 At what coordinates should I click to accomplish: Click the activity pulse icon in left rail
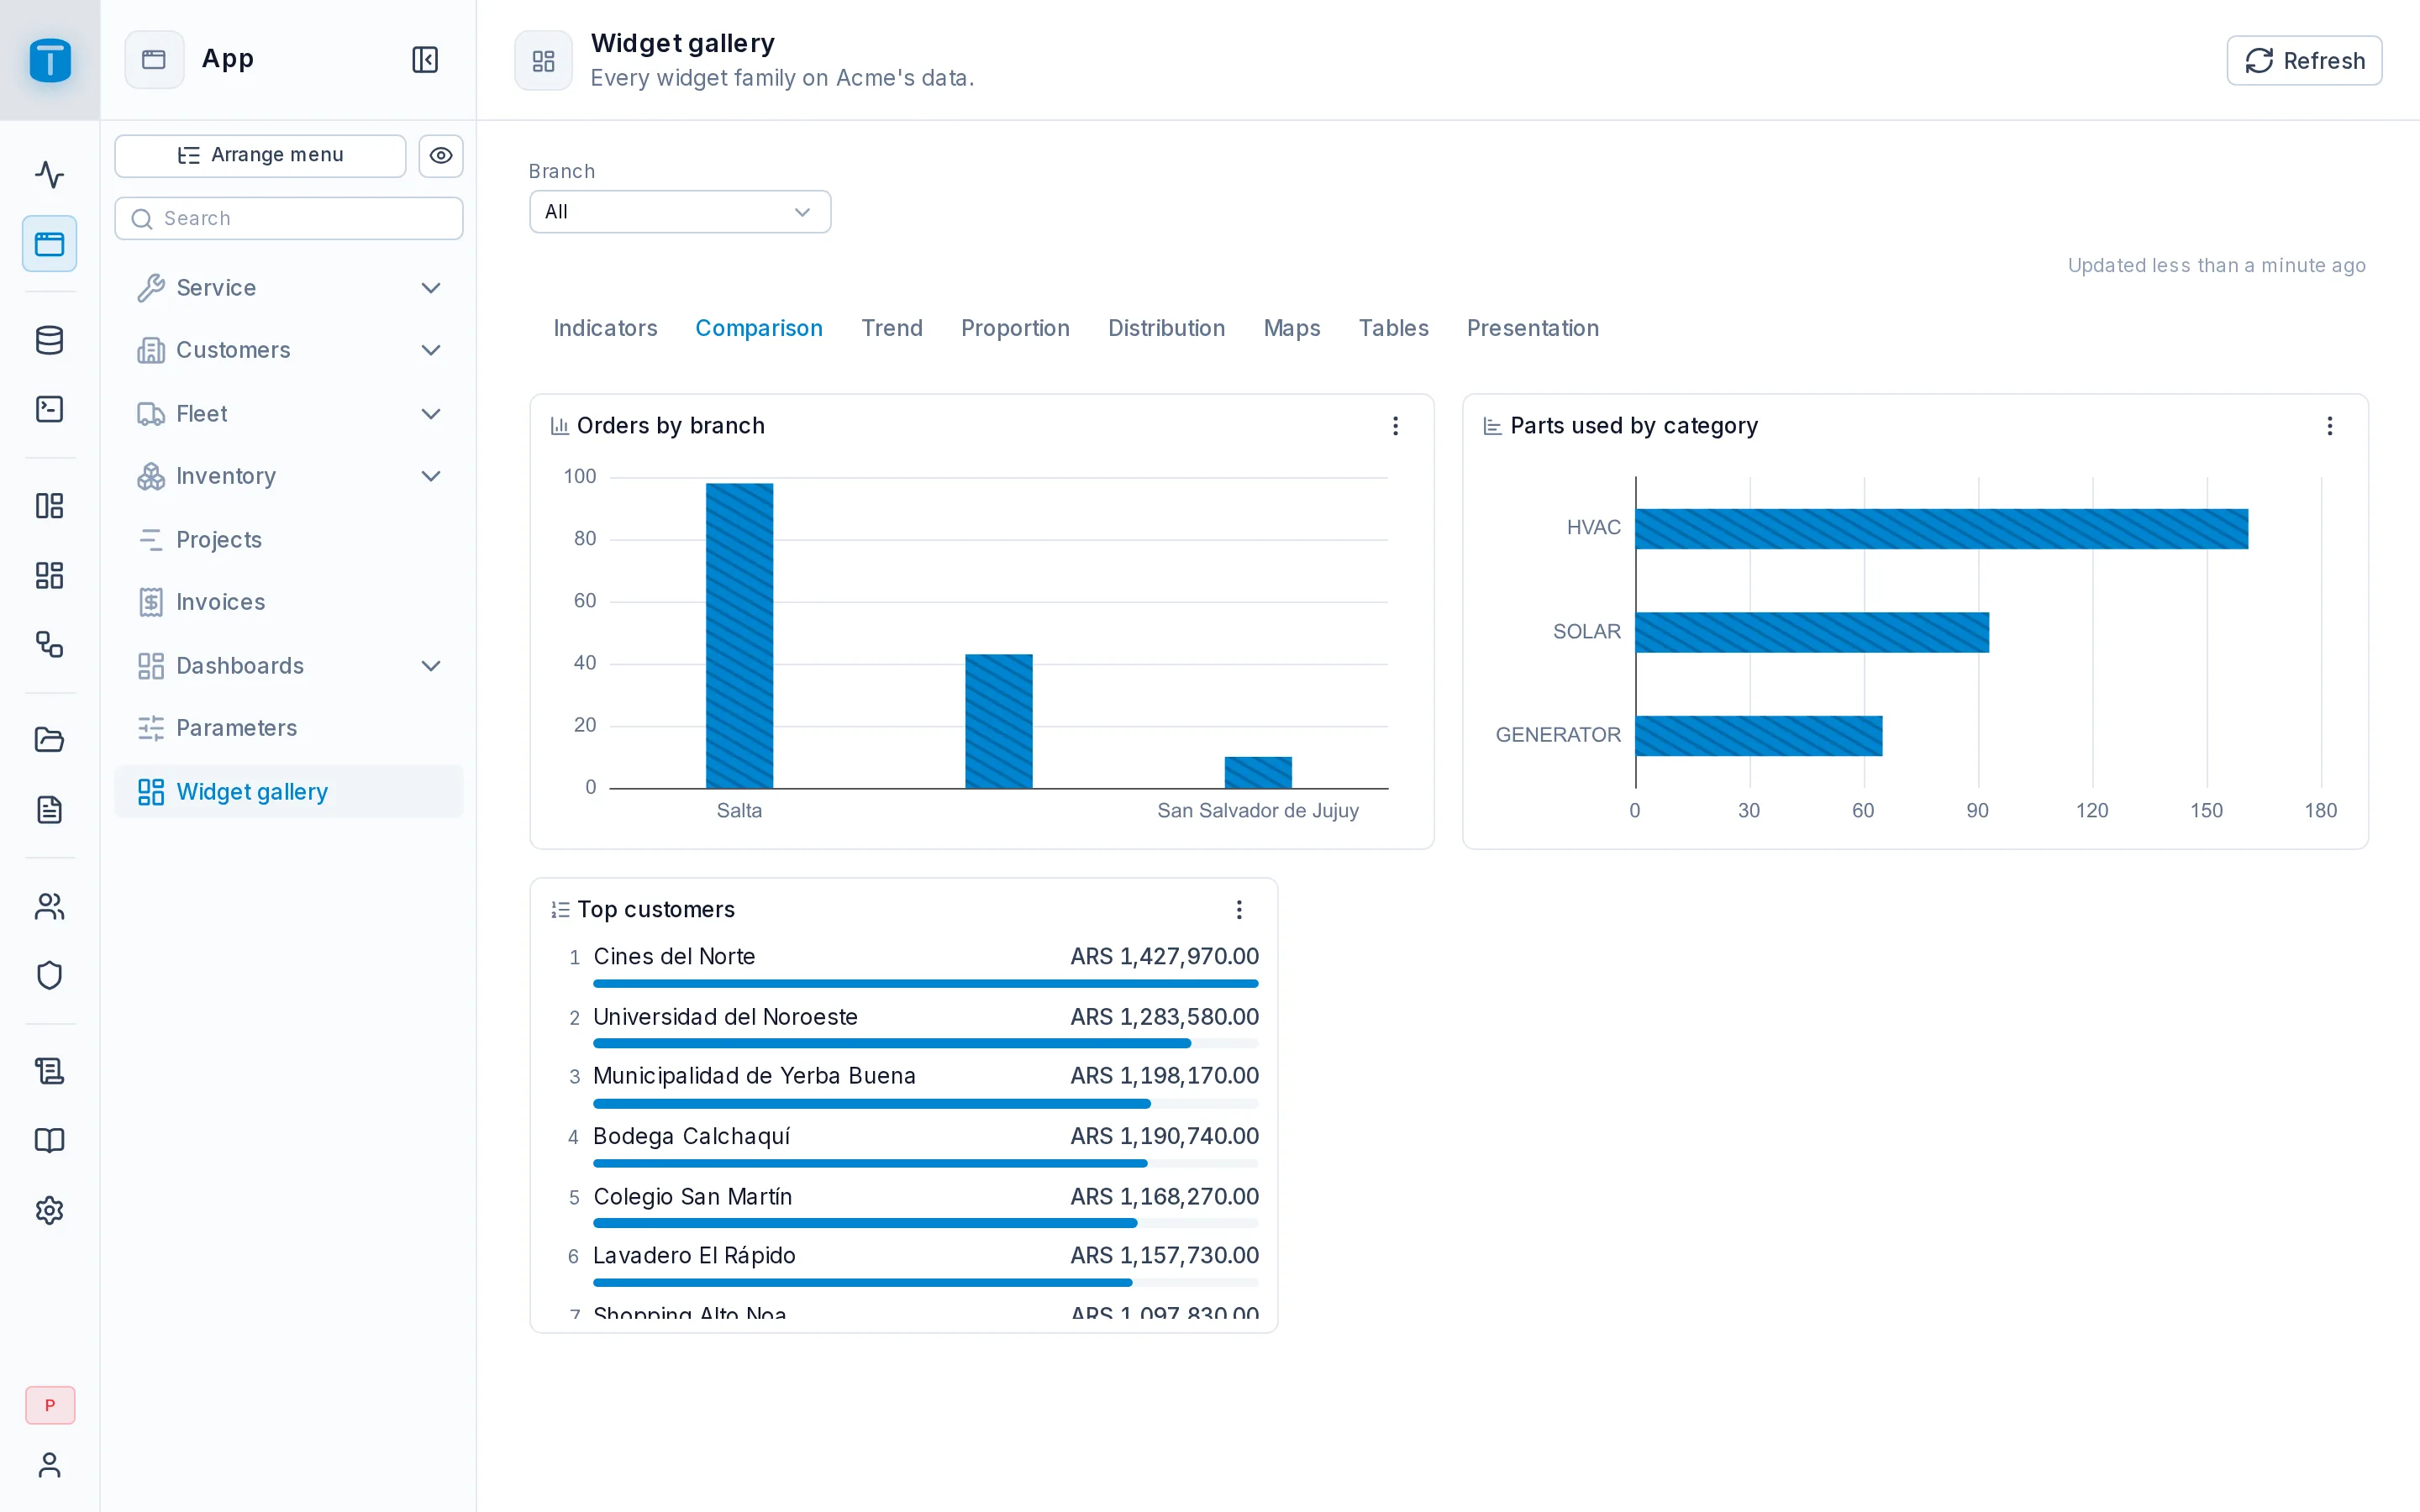click(x=49, y=175)
